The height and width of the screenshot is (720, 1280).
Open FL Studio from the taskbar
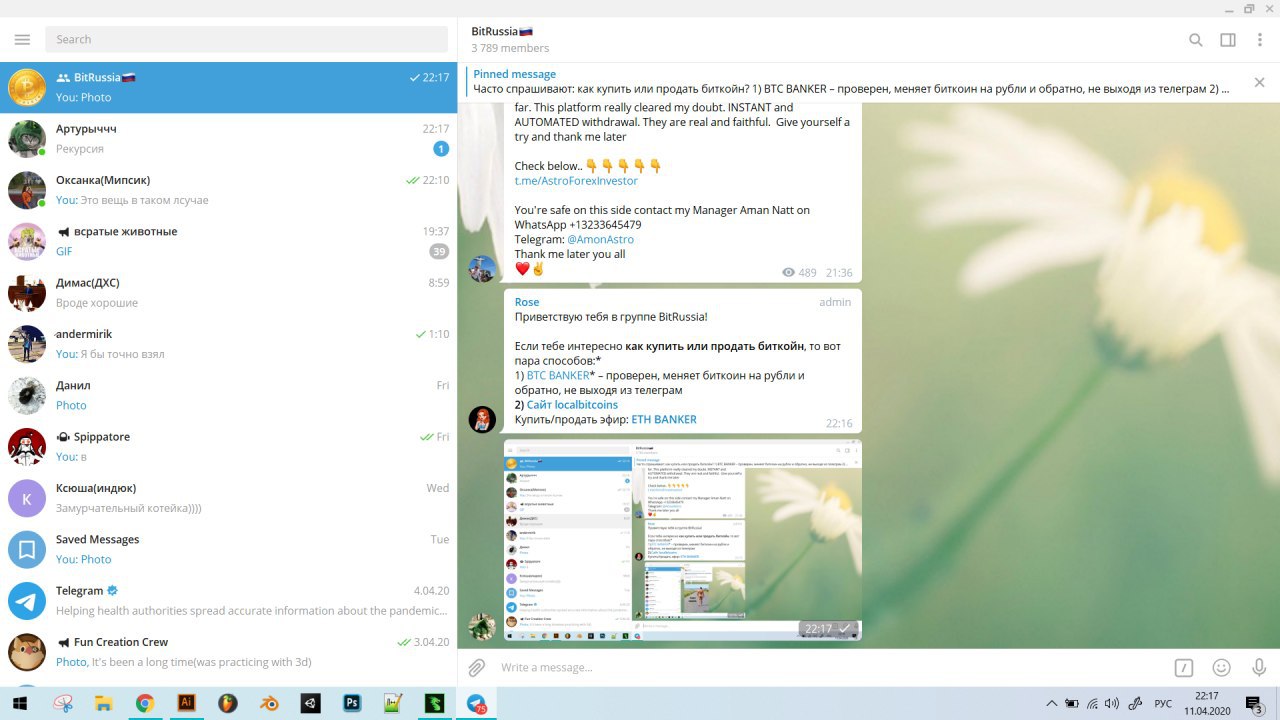point(228,703)
